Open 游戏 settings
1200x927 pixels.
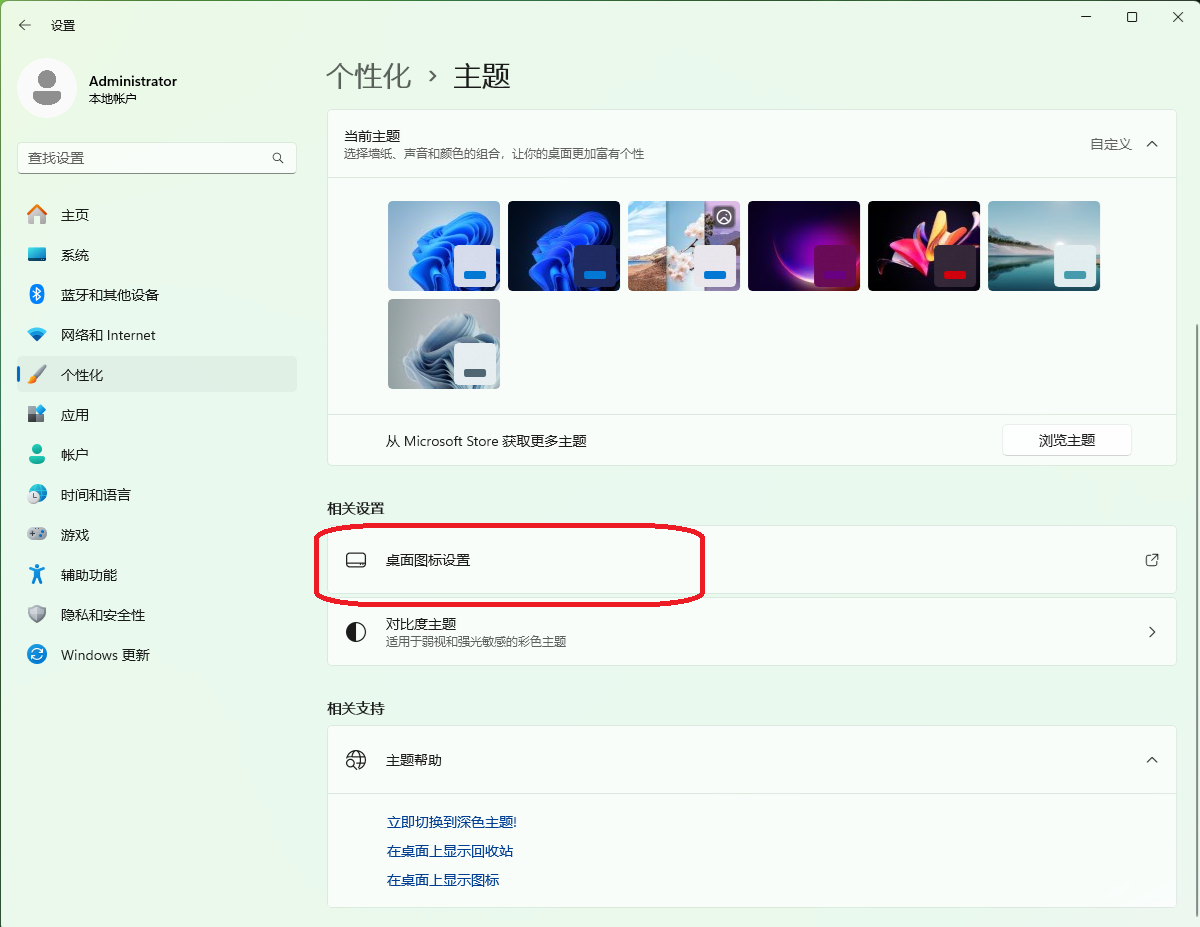pyautogui.click(x=157, y=535)
